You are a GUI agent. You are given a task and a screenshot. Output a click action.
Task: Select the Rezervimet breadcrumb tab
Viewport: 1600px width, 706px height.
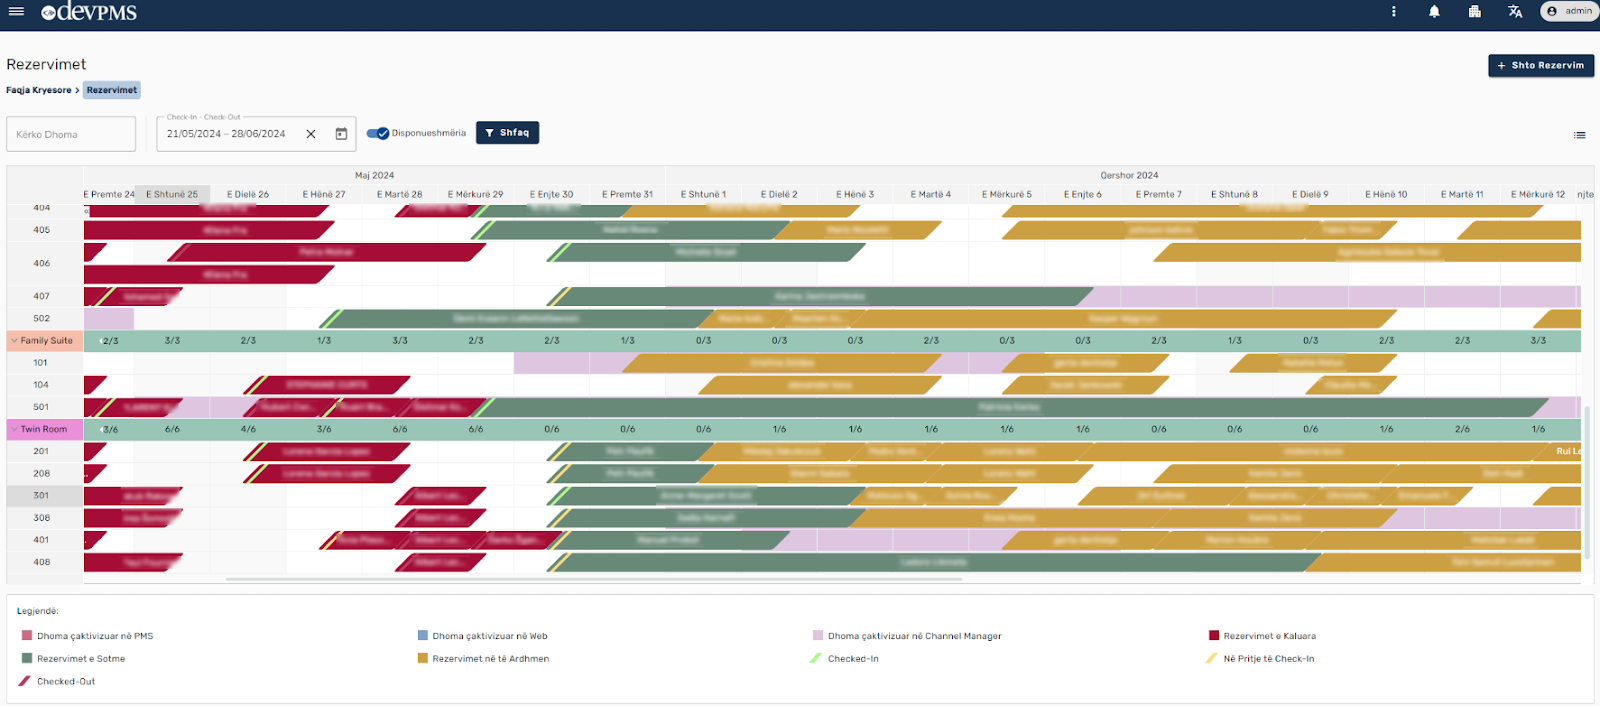111,90
